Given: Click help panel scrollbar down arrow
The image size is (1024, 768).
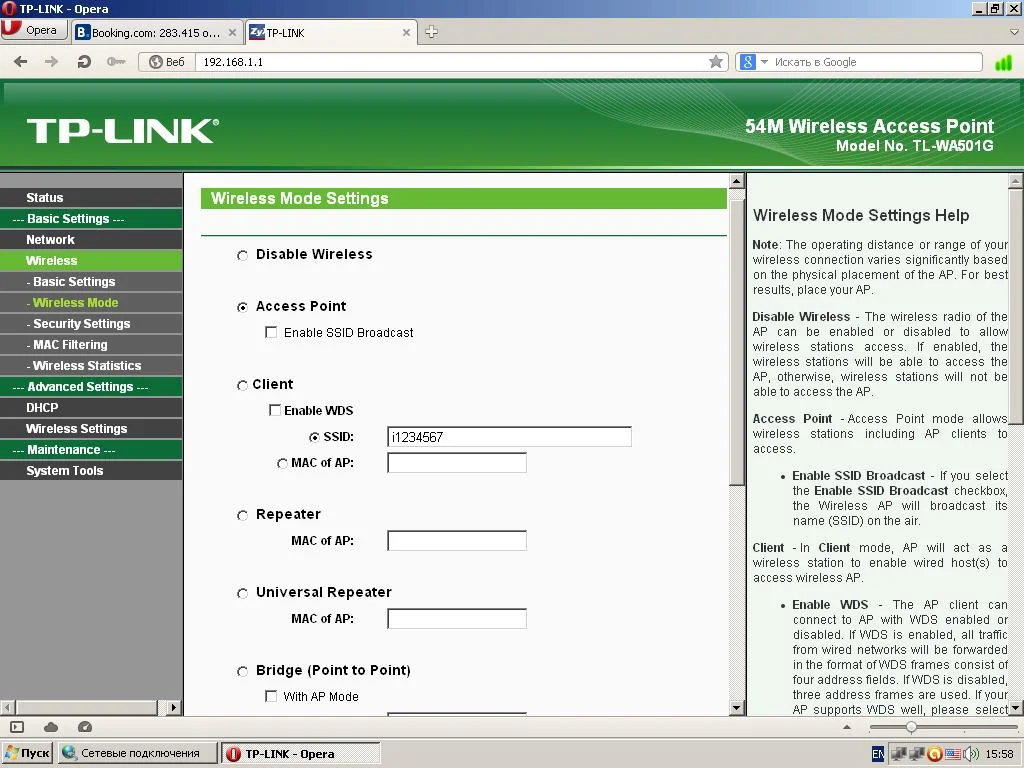Looking at the screenshot, I should 1016,707.
